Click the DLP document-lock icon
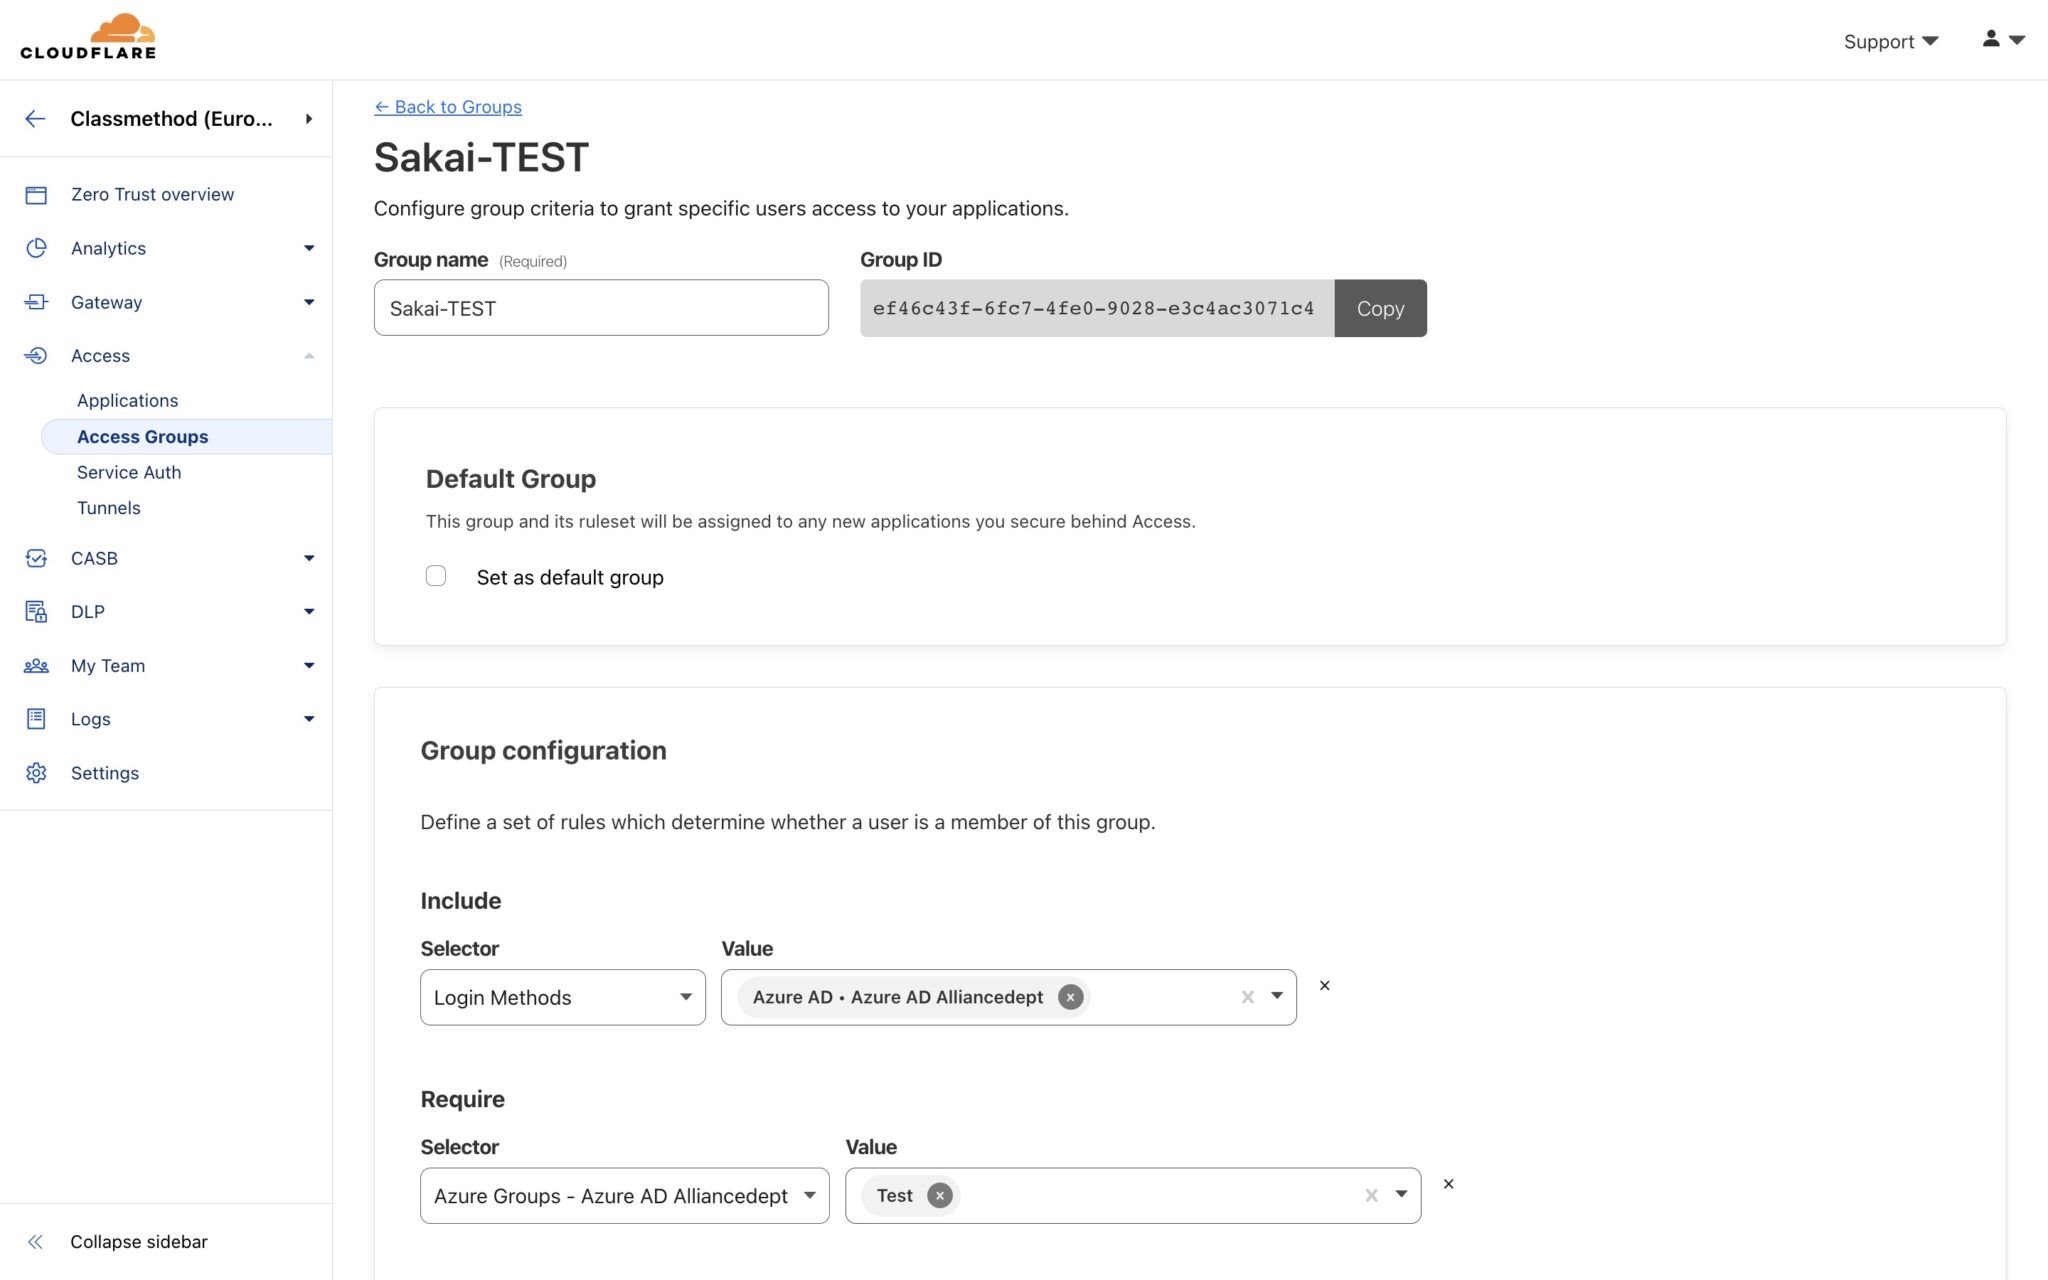The width and height of the screenshot is (2048, 1280). pos(36,611)
